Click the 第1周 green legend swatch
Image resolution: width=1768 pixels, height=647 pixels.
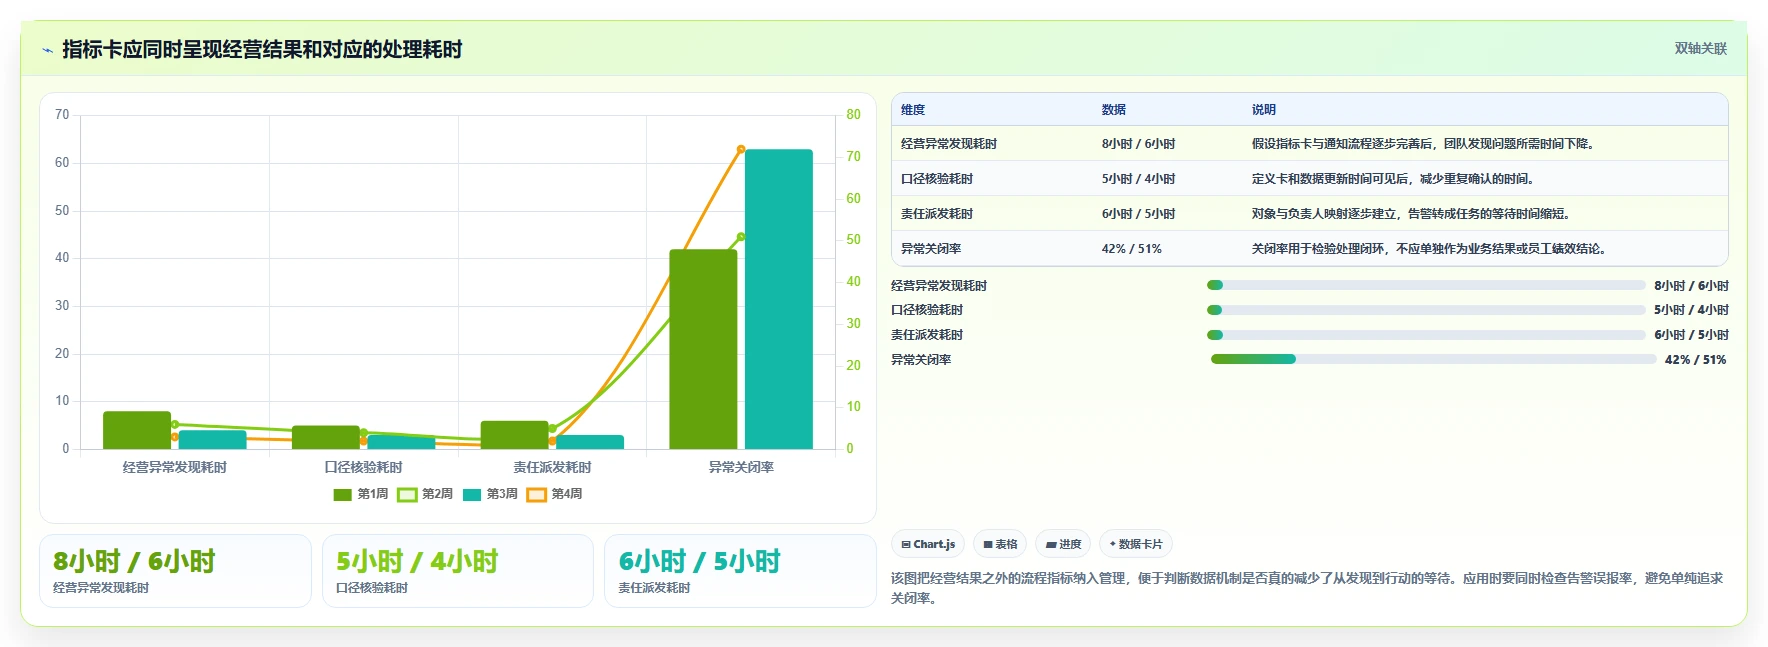coord(343,494)
